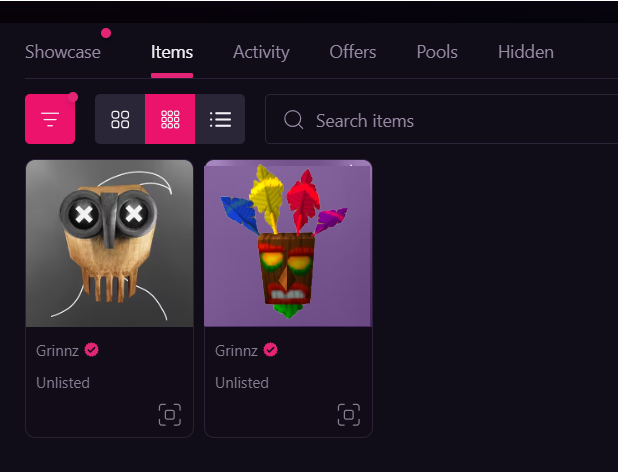Screen dimensions: 619x472
Task: Click the verified badge on owl mask card
Action: click(x=92, y=350)
